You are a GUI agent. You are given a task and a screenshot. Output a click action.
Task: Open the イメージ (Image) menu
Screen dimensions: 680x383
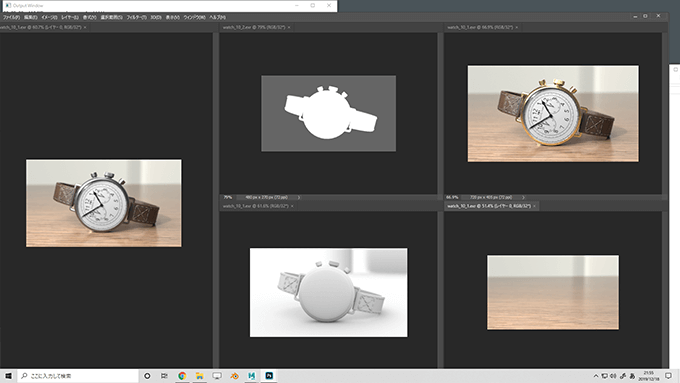tap(49, 17)
